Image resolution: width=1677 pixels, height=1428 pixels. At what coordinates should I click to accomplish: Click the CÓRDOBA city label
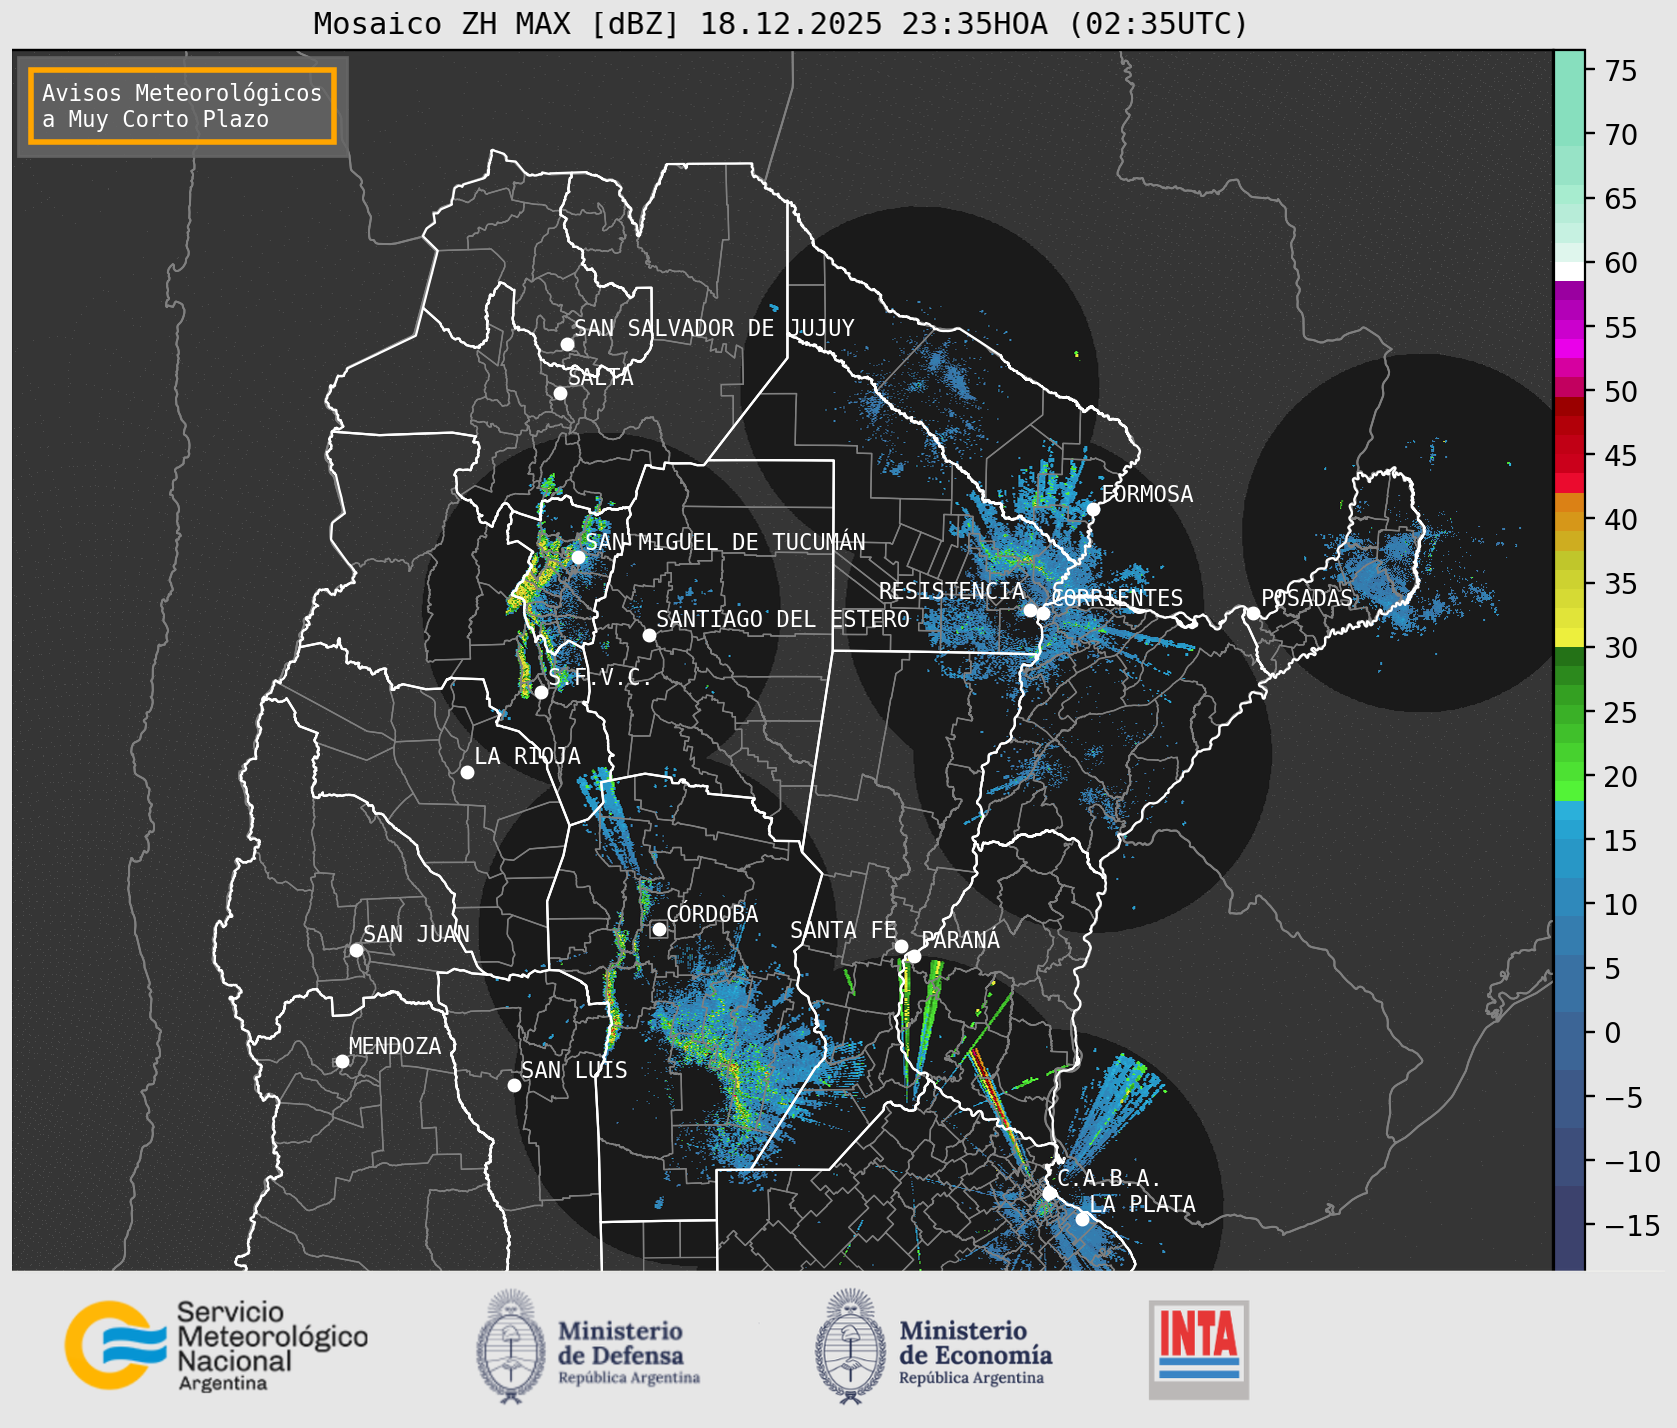[x=712, y=914]
